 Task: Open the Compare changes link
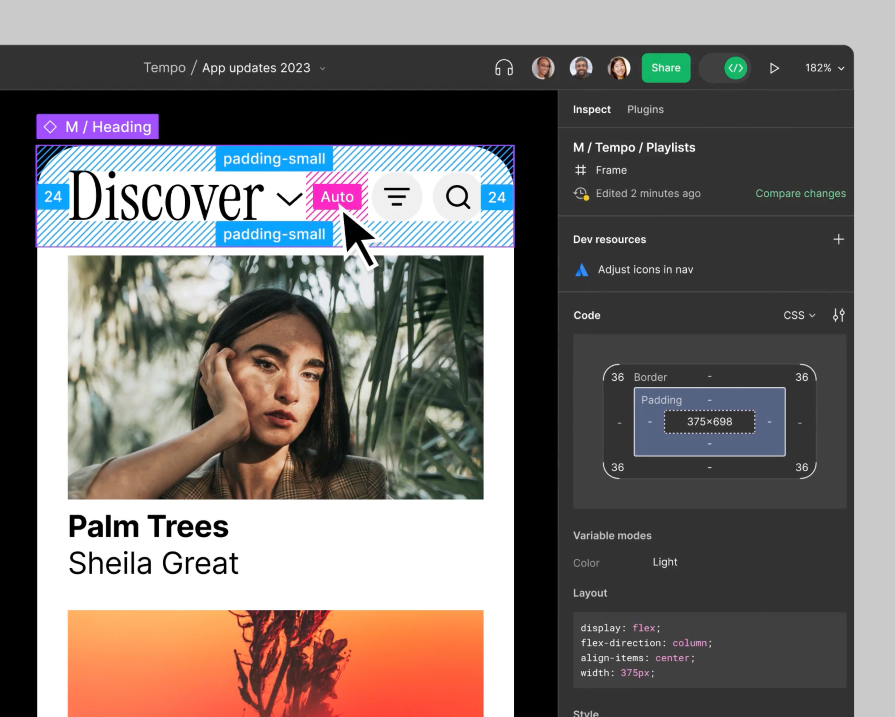pos(800,193)
